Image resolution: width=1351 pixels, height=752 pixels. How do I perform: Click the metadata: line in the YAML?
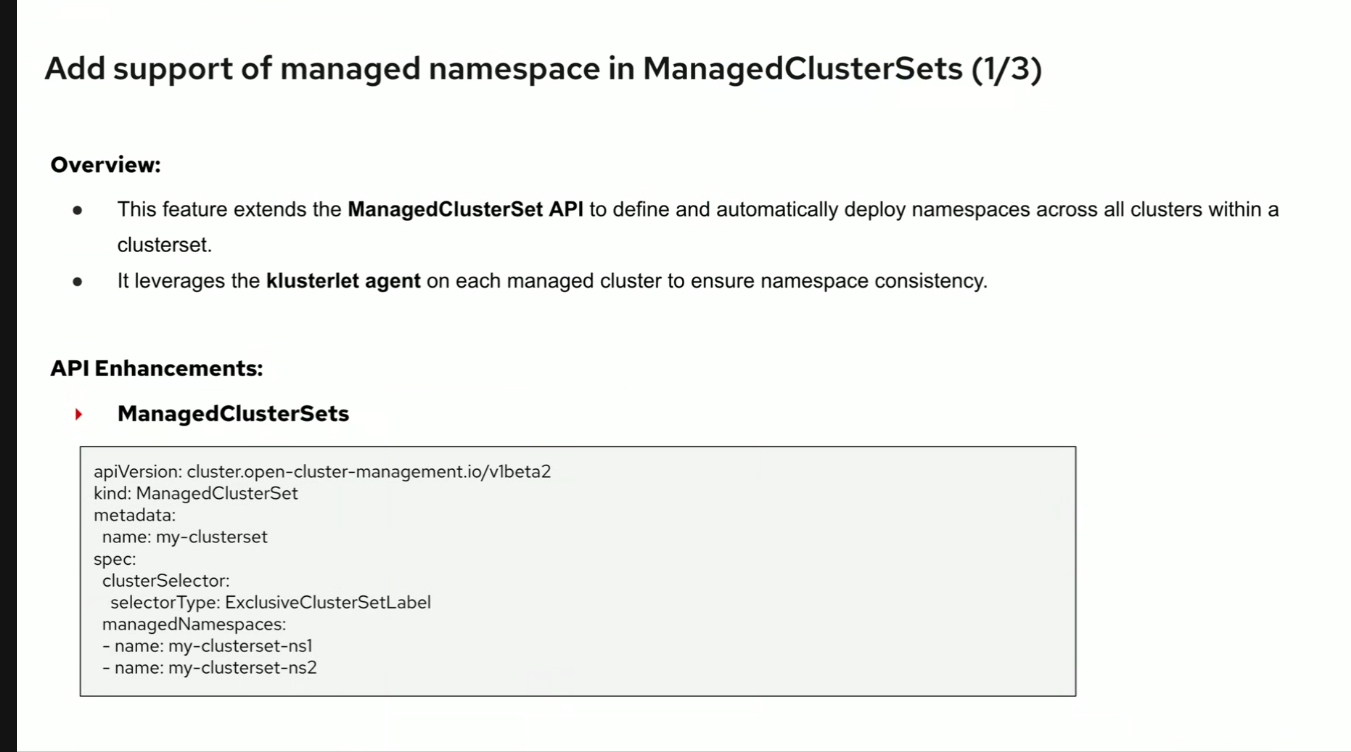coord(134,515)
